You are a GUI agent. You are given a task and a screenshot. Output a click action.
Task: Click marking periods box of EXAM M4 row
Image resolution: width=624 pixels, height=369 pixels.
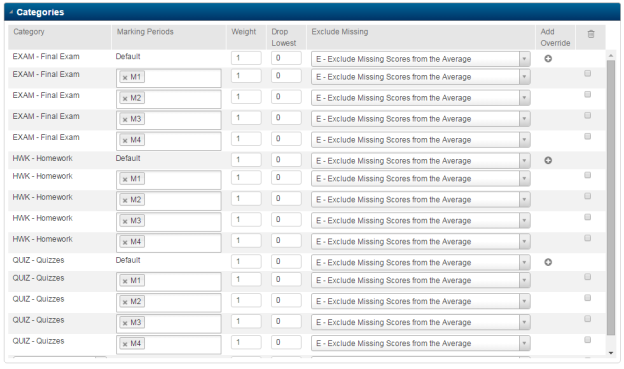point(169,141)
